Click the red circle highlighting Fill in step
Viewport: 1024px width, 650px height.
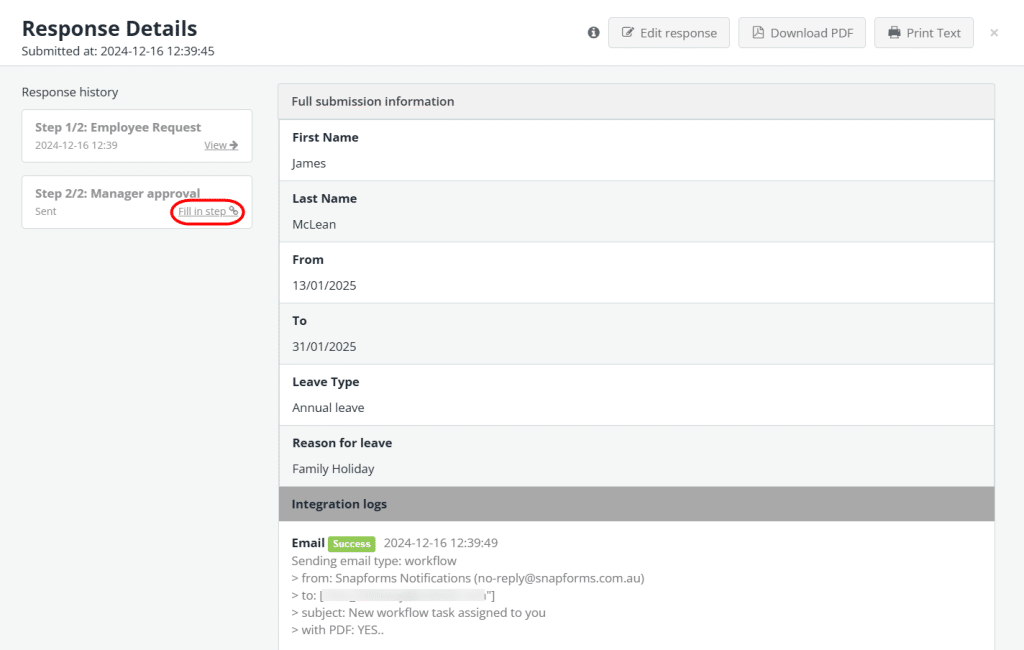(208, 211)
